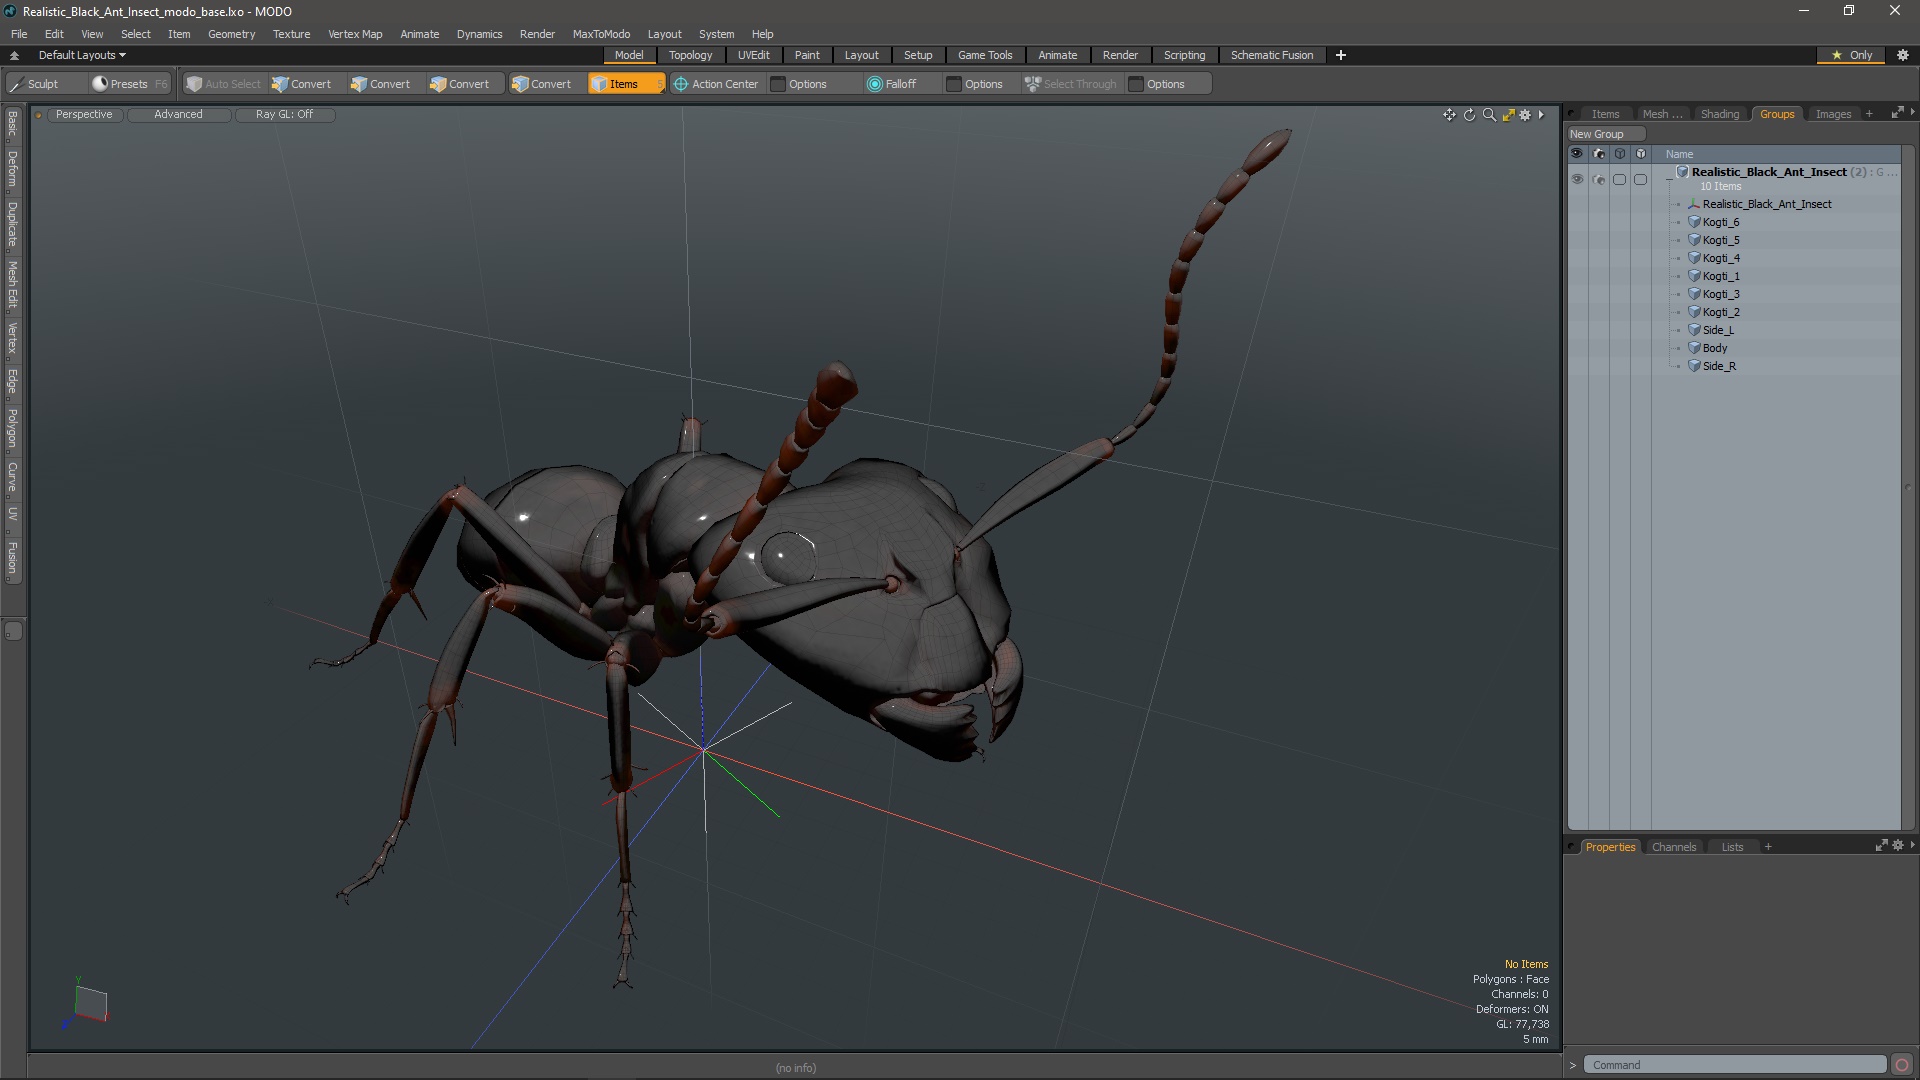This screenshot has width=1920, height=1080.
Task: Switch to the Topology tab
Action: [691, 54]
